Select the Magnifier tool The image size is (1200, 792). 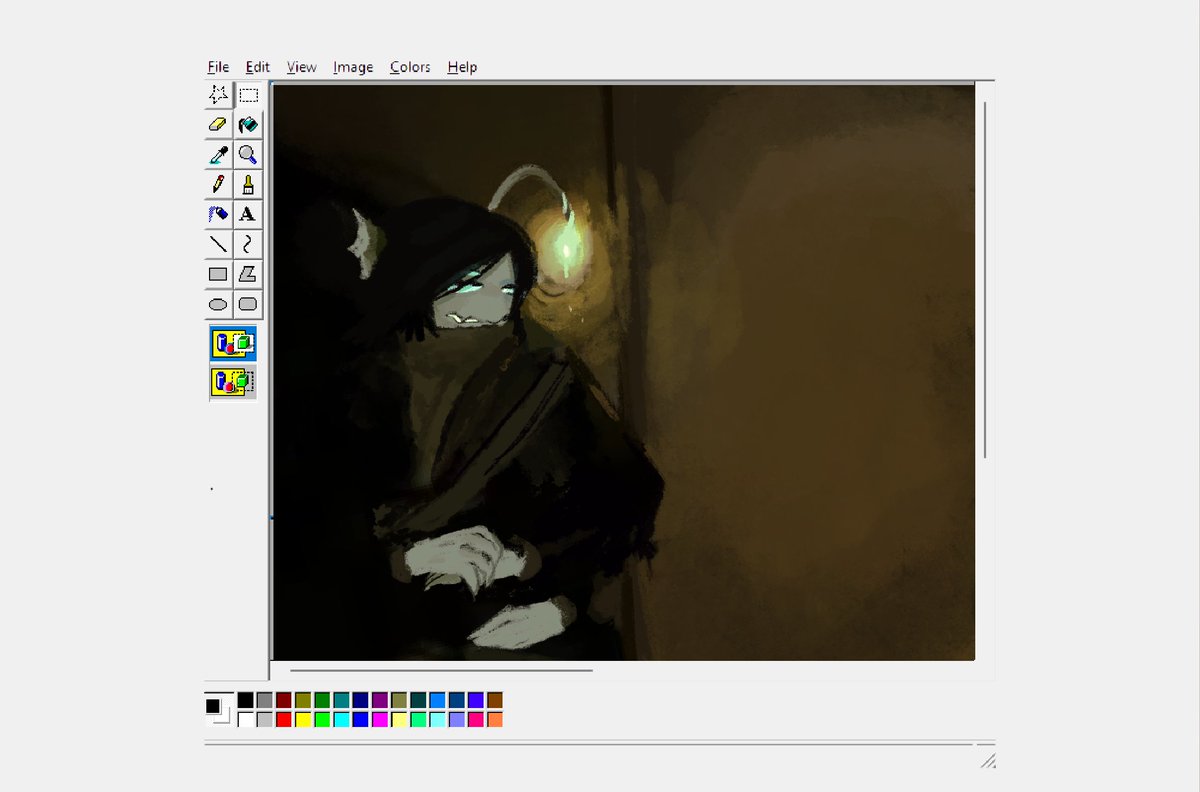(248, 155)
